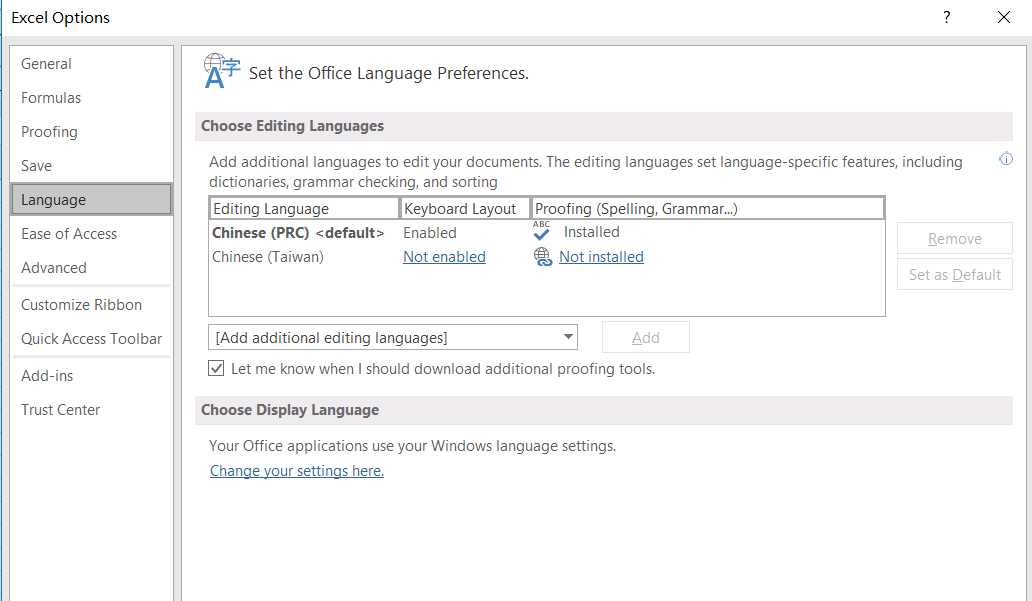Click the Office language preferences globe icon
This screenshot has height=601, width=1032.
point(222,71)
